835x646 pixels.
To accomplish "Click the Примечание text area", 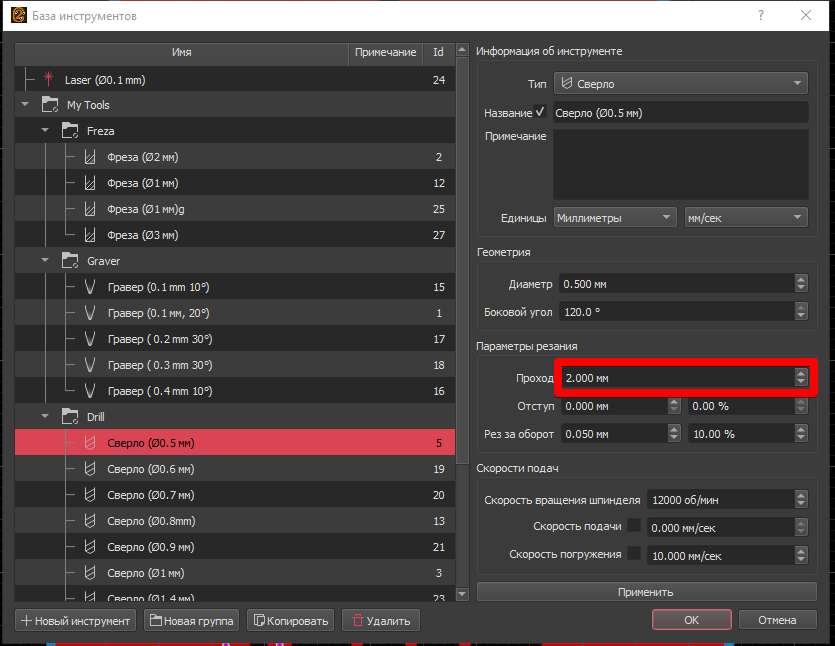I will (x=681, y=164).
